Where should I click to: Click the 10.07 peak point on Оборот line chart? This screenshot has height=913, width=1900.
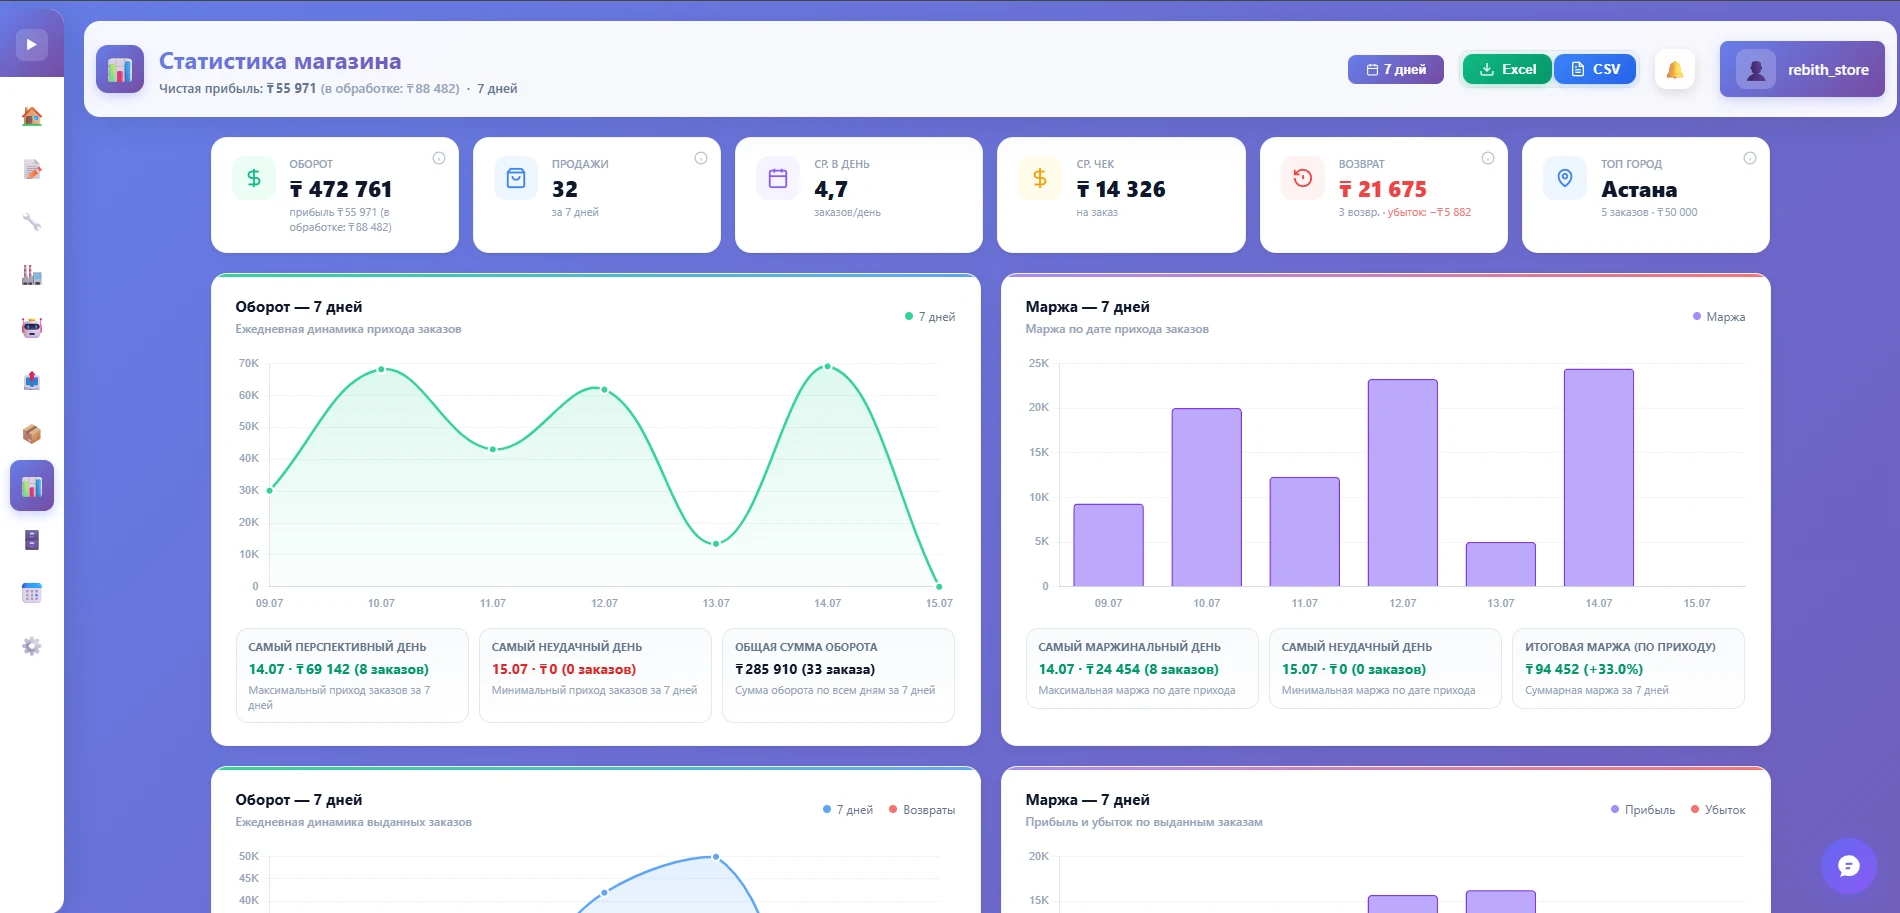click(x=381, y=370)
